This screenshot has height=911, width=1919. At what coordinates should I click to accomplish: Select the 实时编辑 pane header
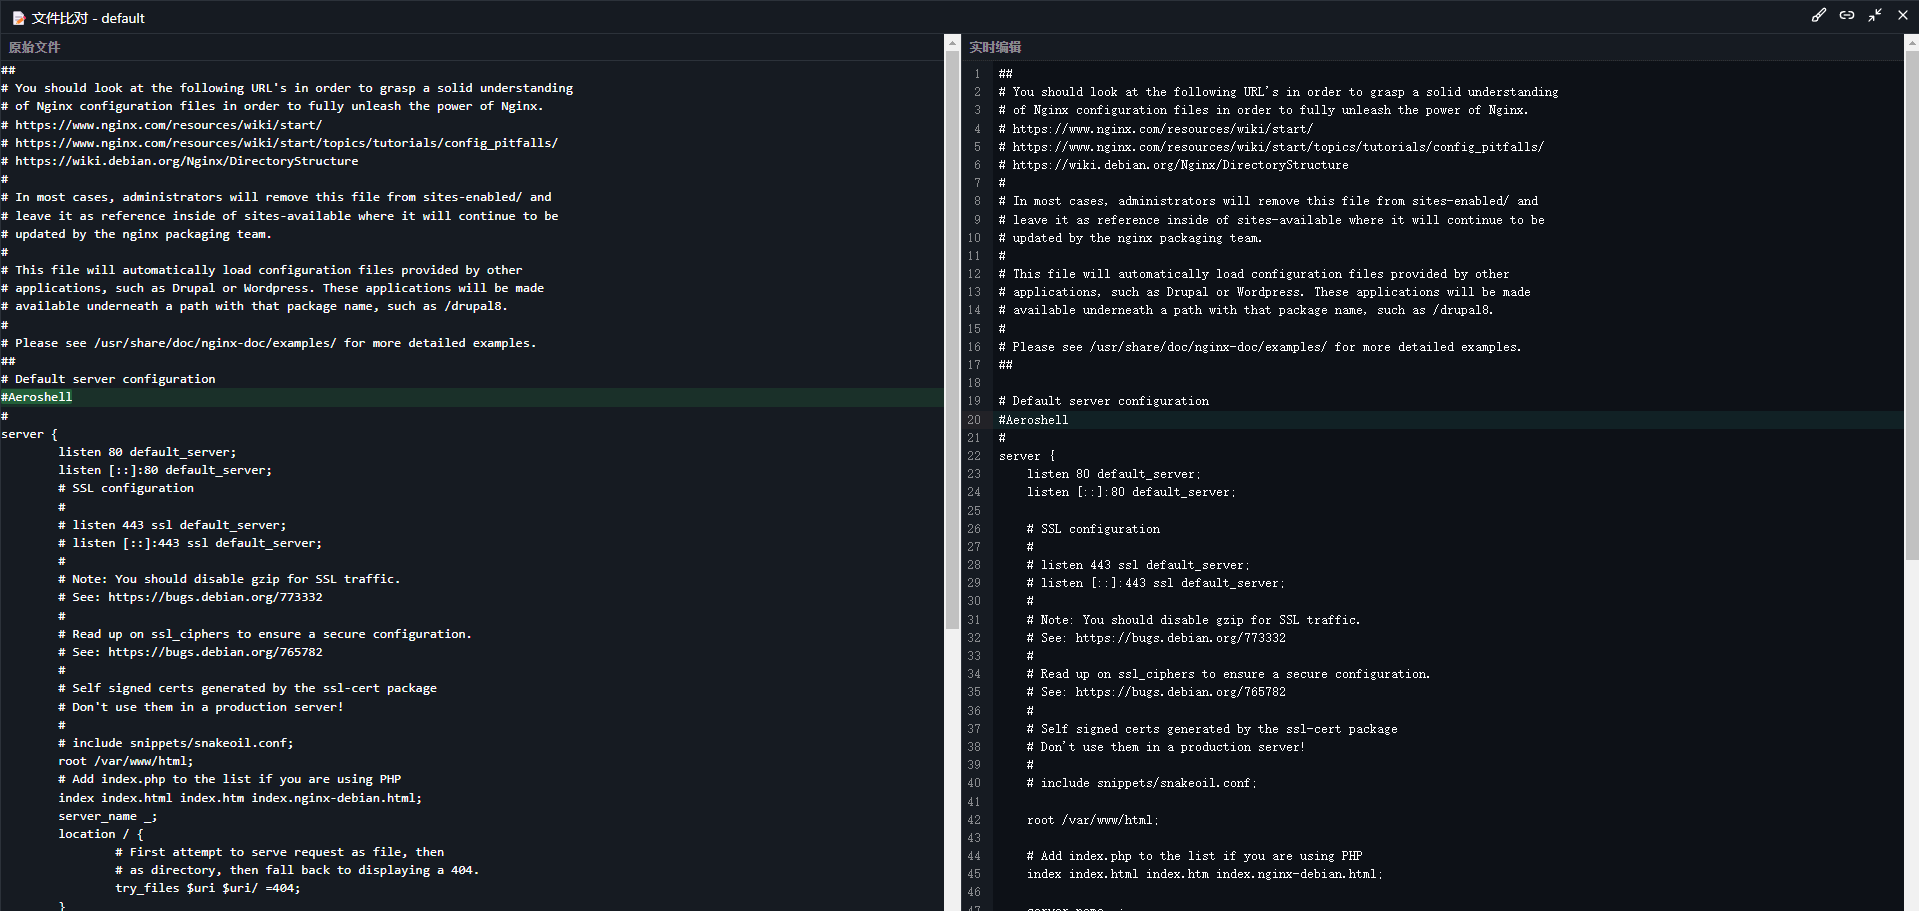pyautogui.click(x=995, y=47)
